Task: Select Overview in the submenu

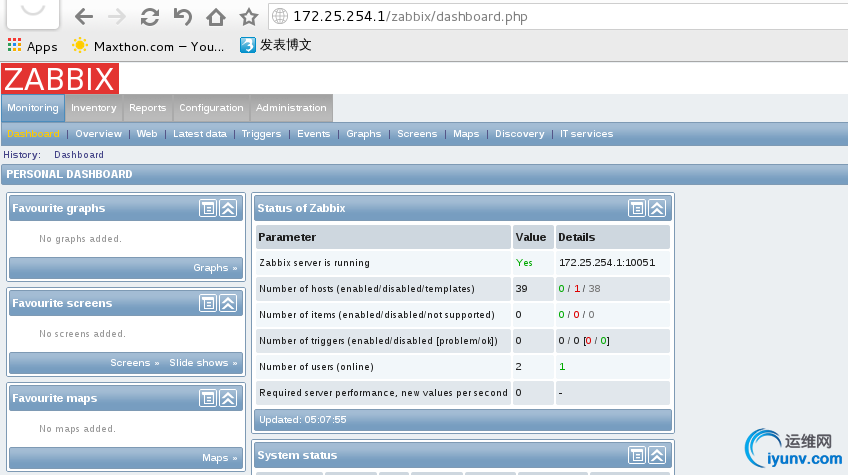Action: pos(98,134)
